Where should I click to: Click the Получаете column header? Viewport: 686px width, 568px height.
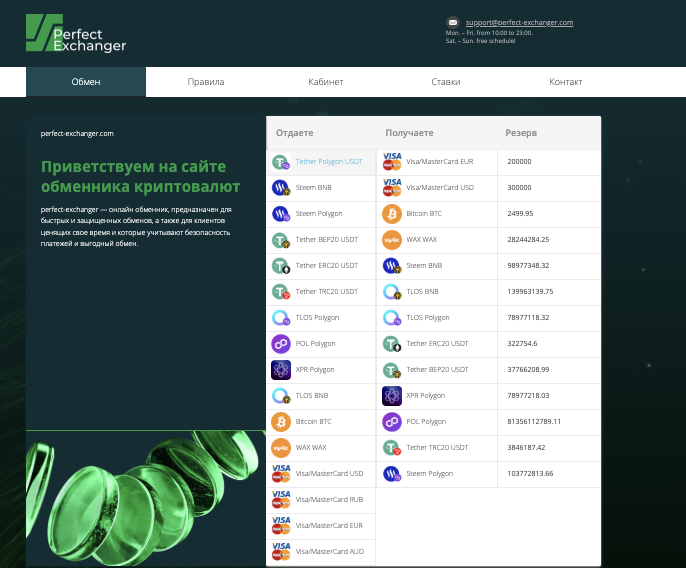(409, 133)
